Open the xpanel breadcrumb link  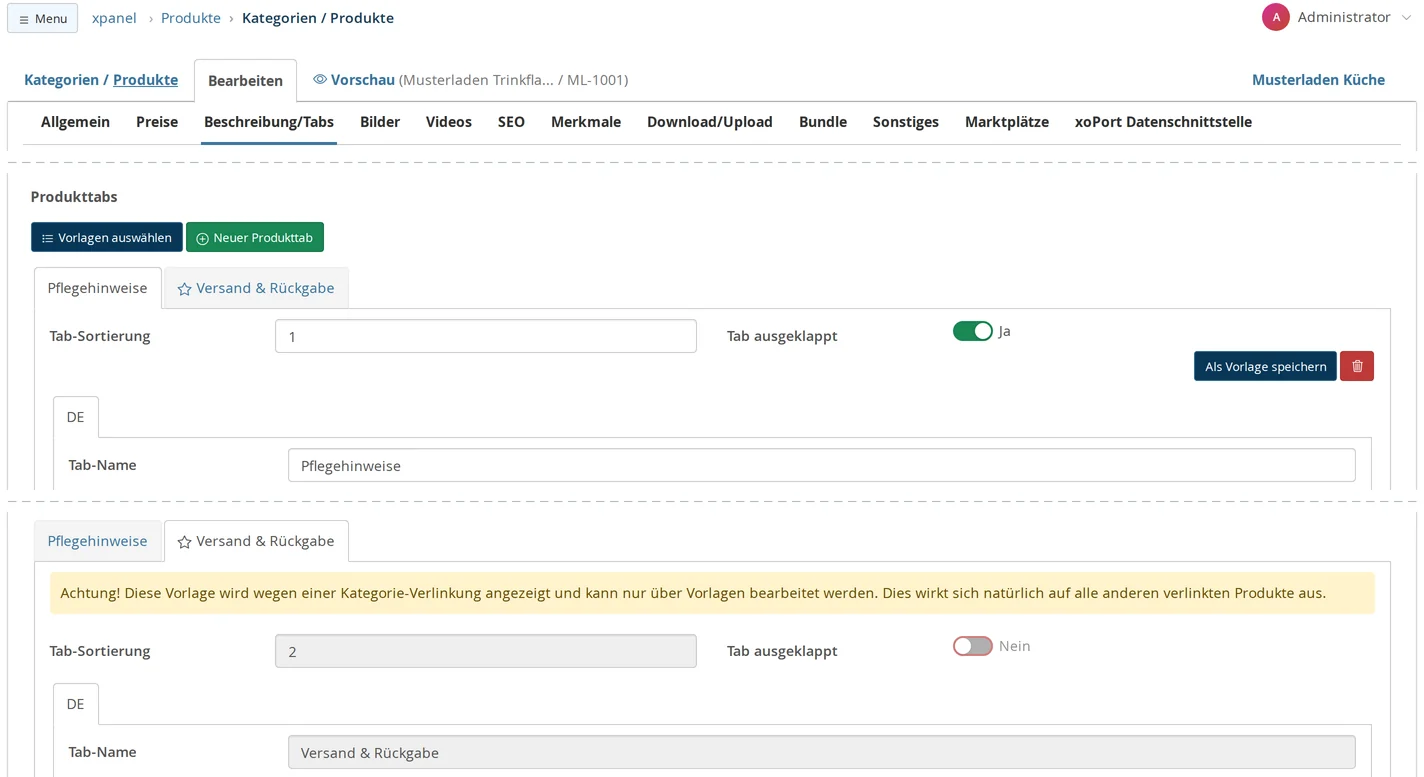pos(114,18)
